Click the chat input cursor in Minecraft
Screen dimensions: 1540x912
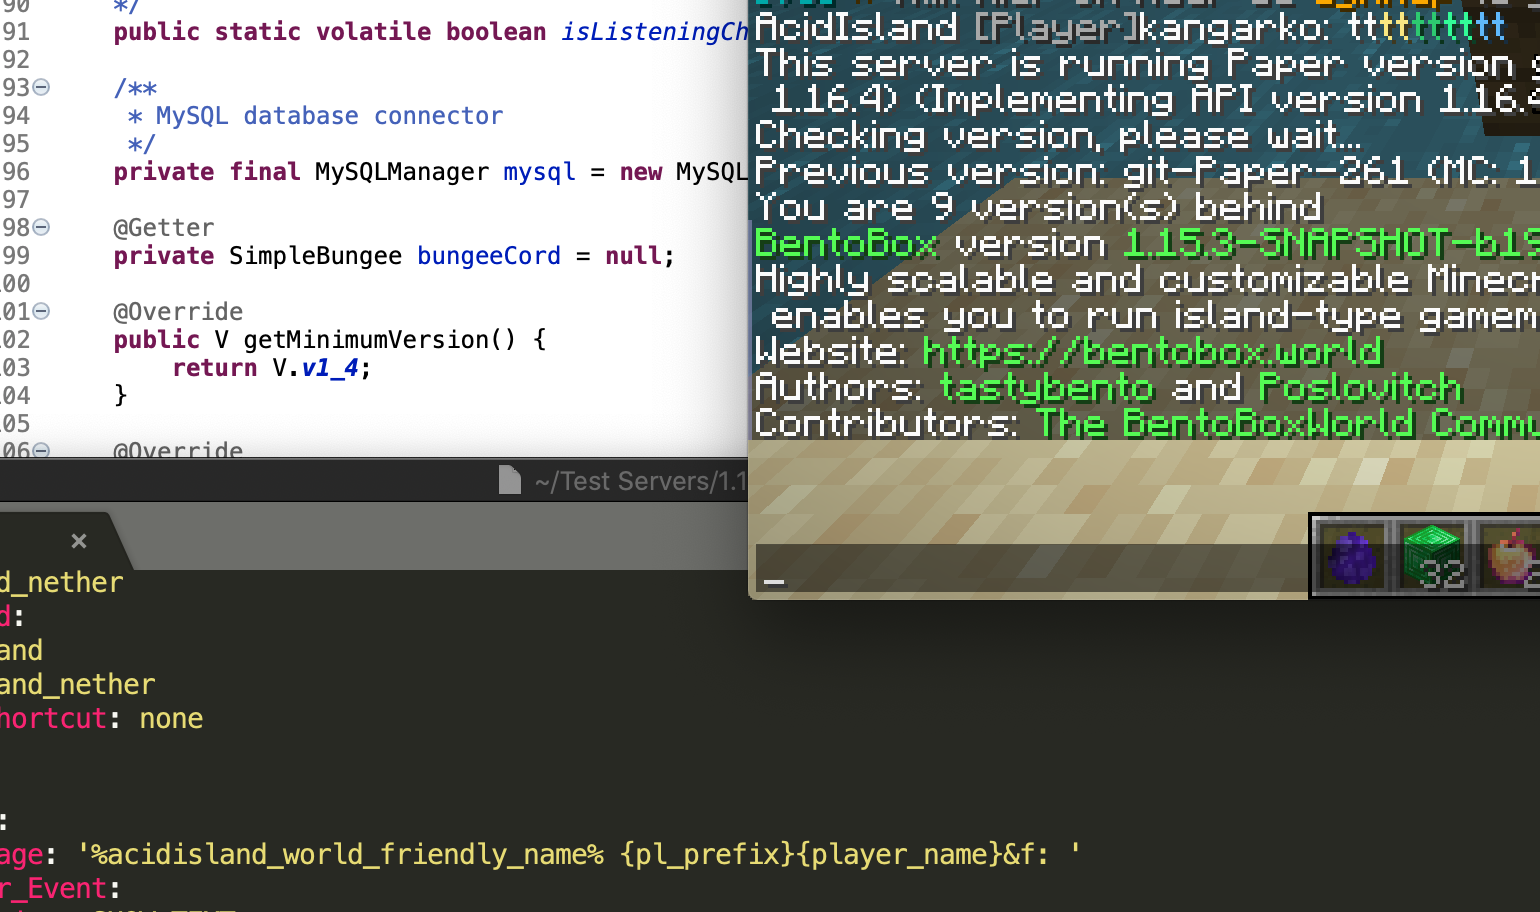coord(773,578)
